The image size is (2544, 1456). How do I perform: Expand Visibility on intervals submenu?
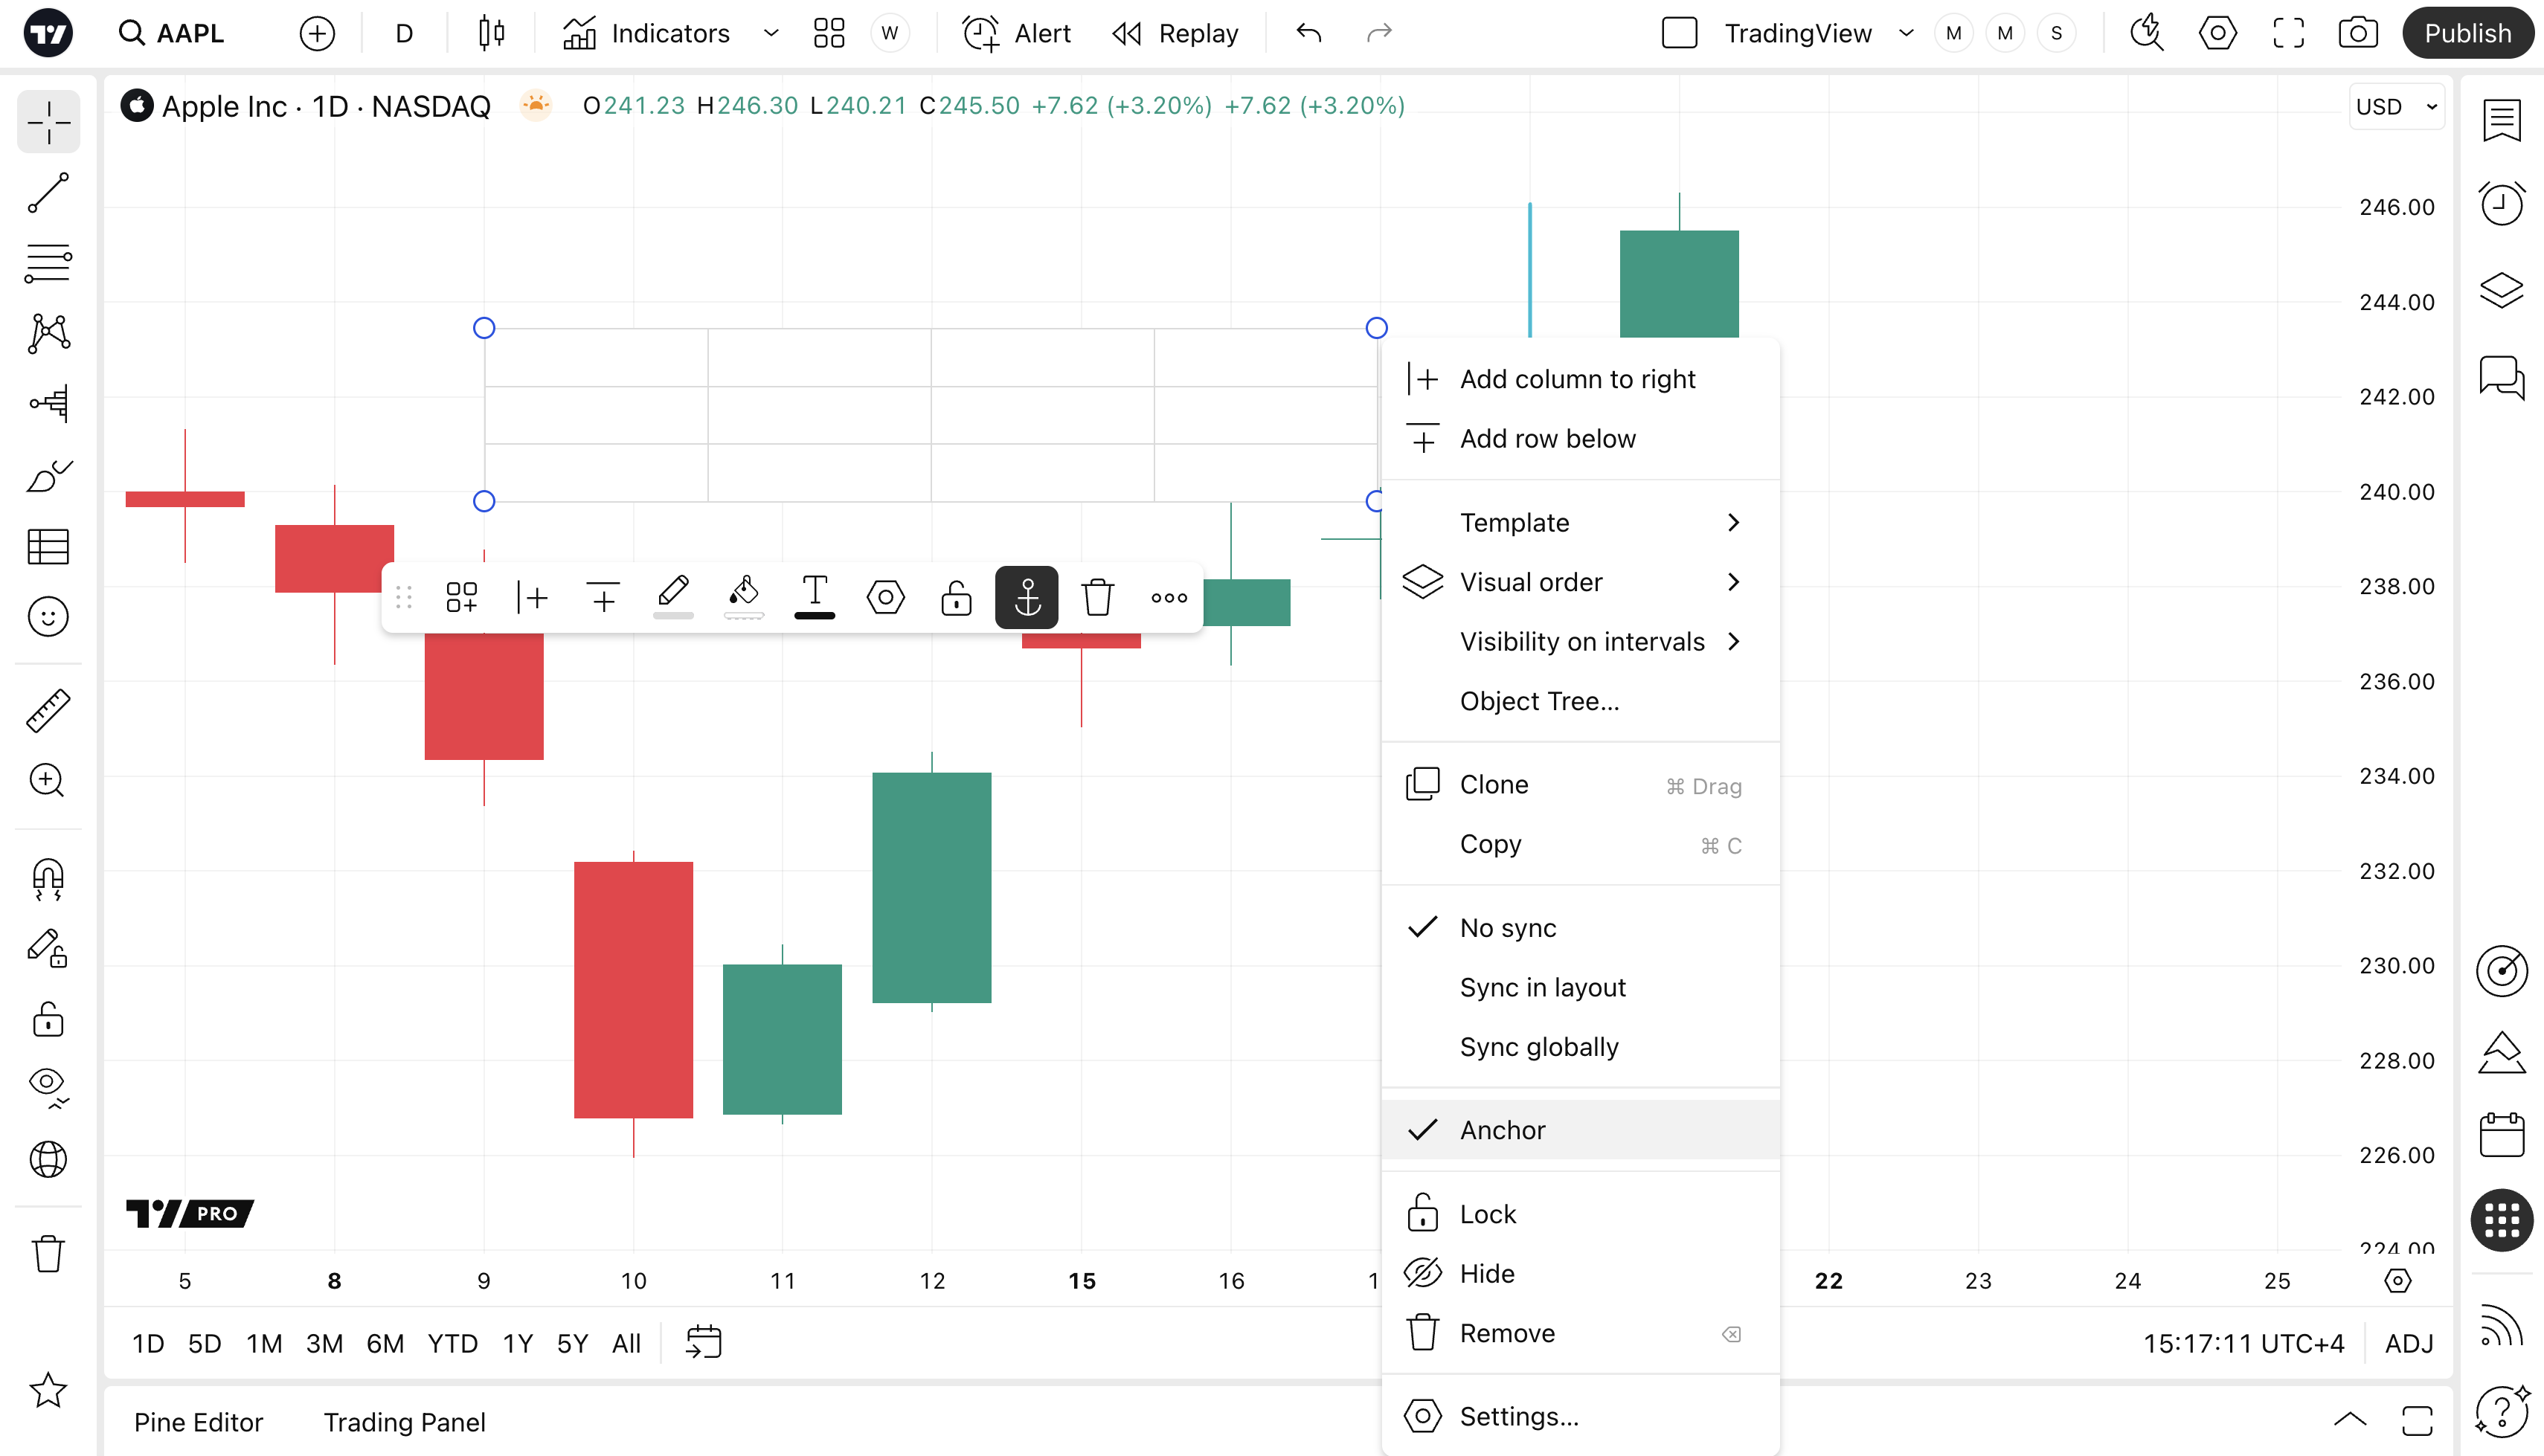click(1598, 641)
